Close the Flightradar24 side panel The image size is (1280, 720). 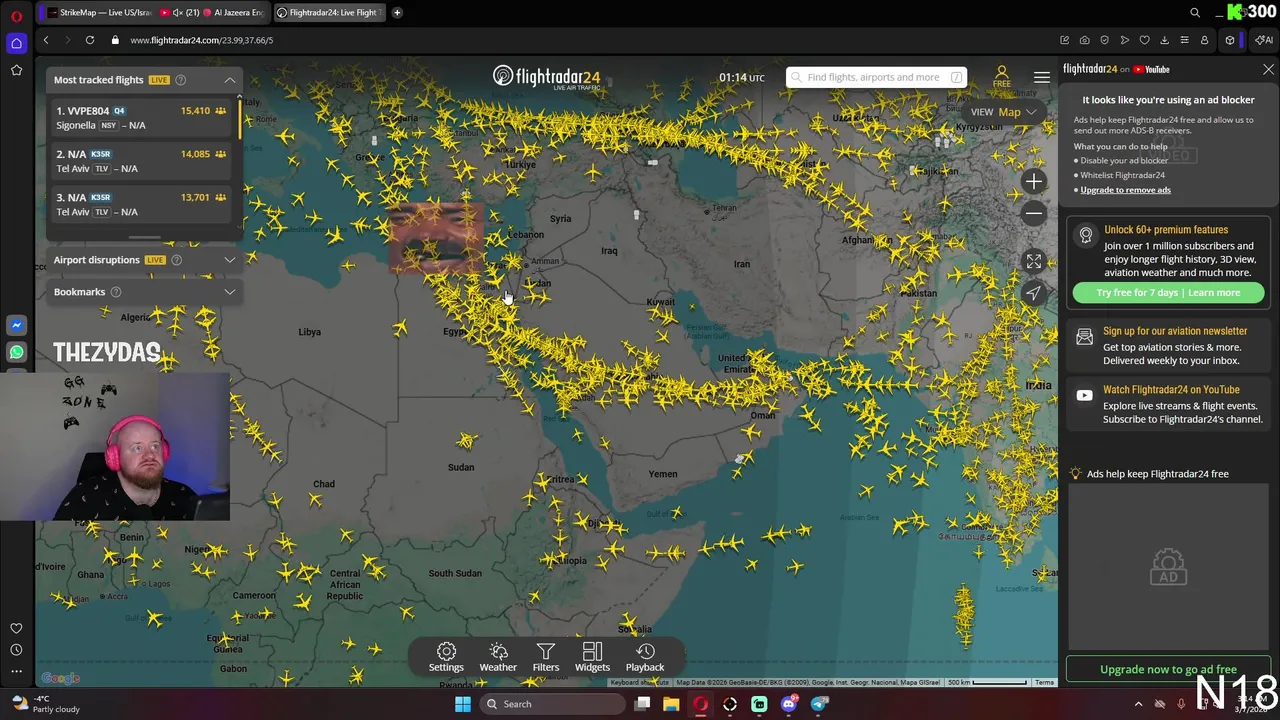point(1268,70)
